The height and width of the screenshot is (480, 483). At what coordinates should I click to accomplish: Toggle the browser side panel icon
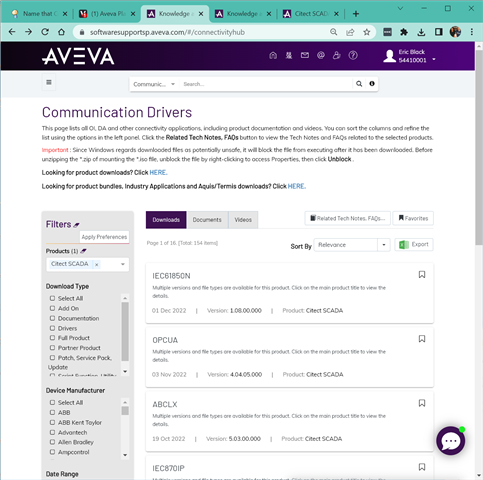point(438,32)
